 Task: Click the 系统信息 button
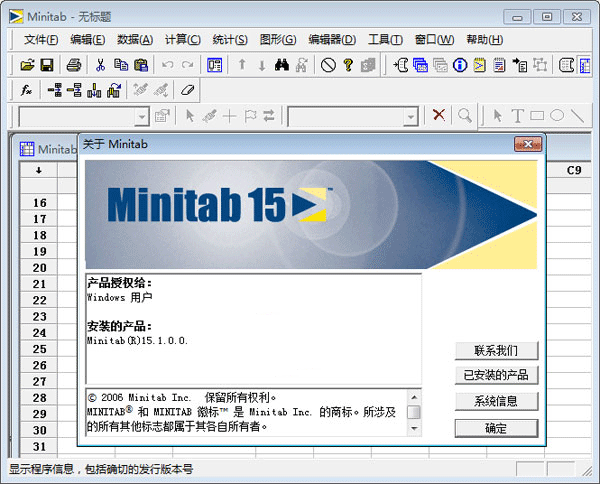pyautogui.click(x=496, y=401)
